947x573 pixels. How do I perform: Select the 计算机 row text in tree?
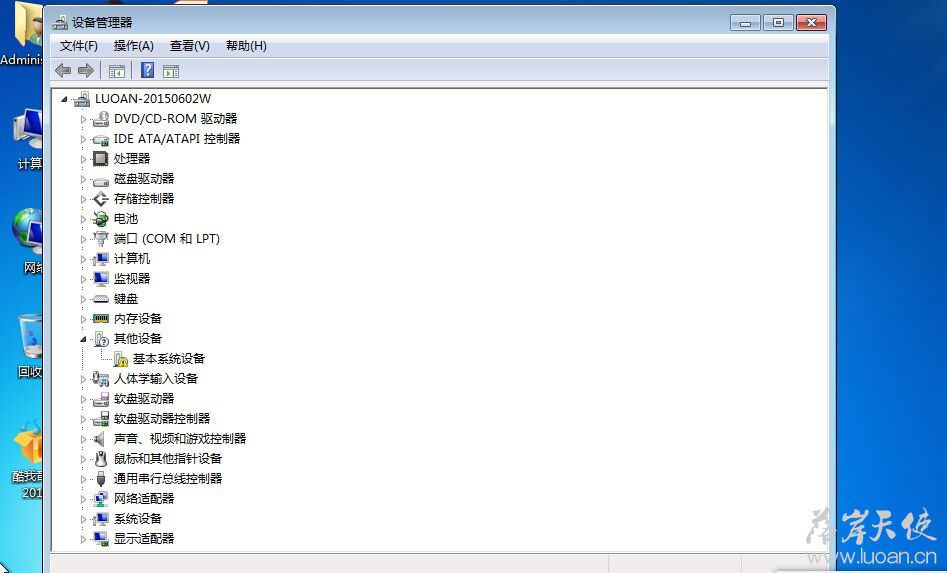(132, 259)
